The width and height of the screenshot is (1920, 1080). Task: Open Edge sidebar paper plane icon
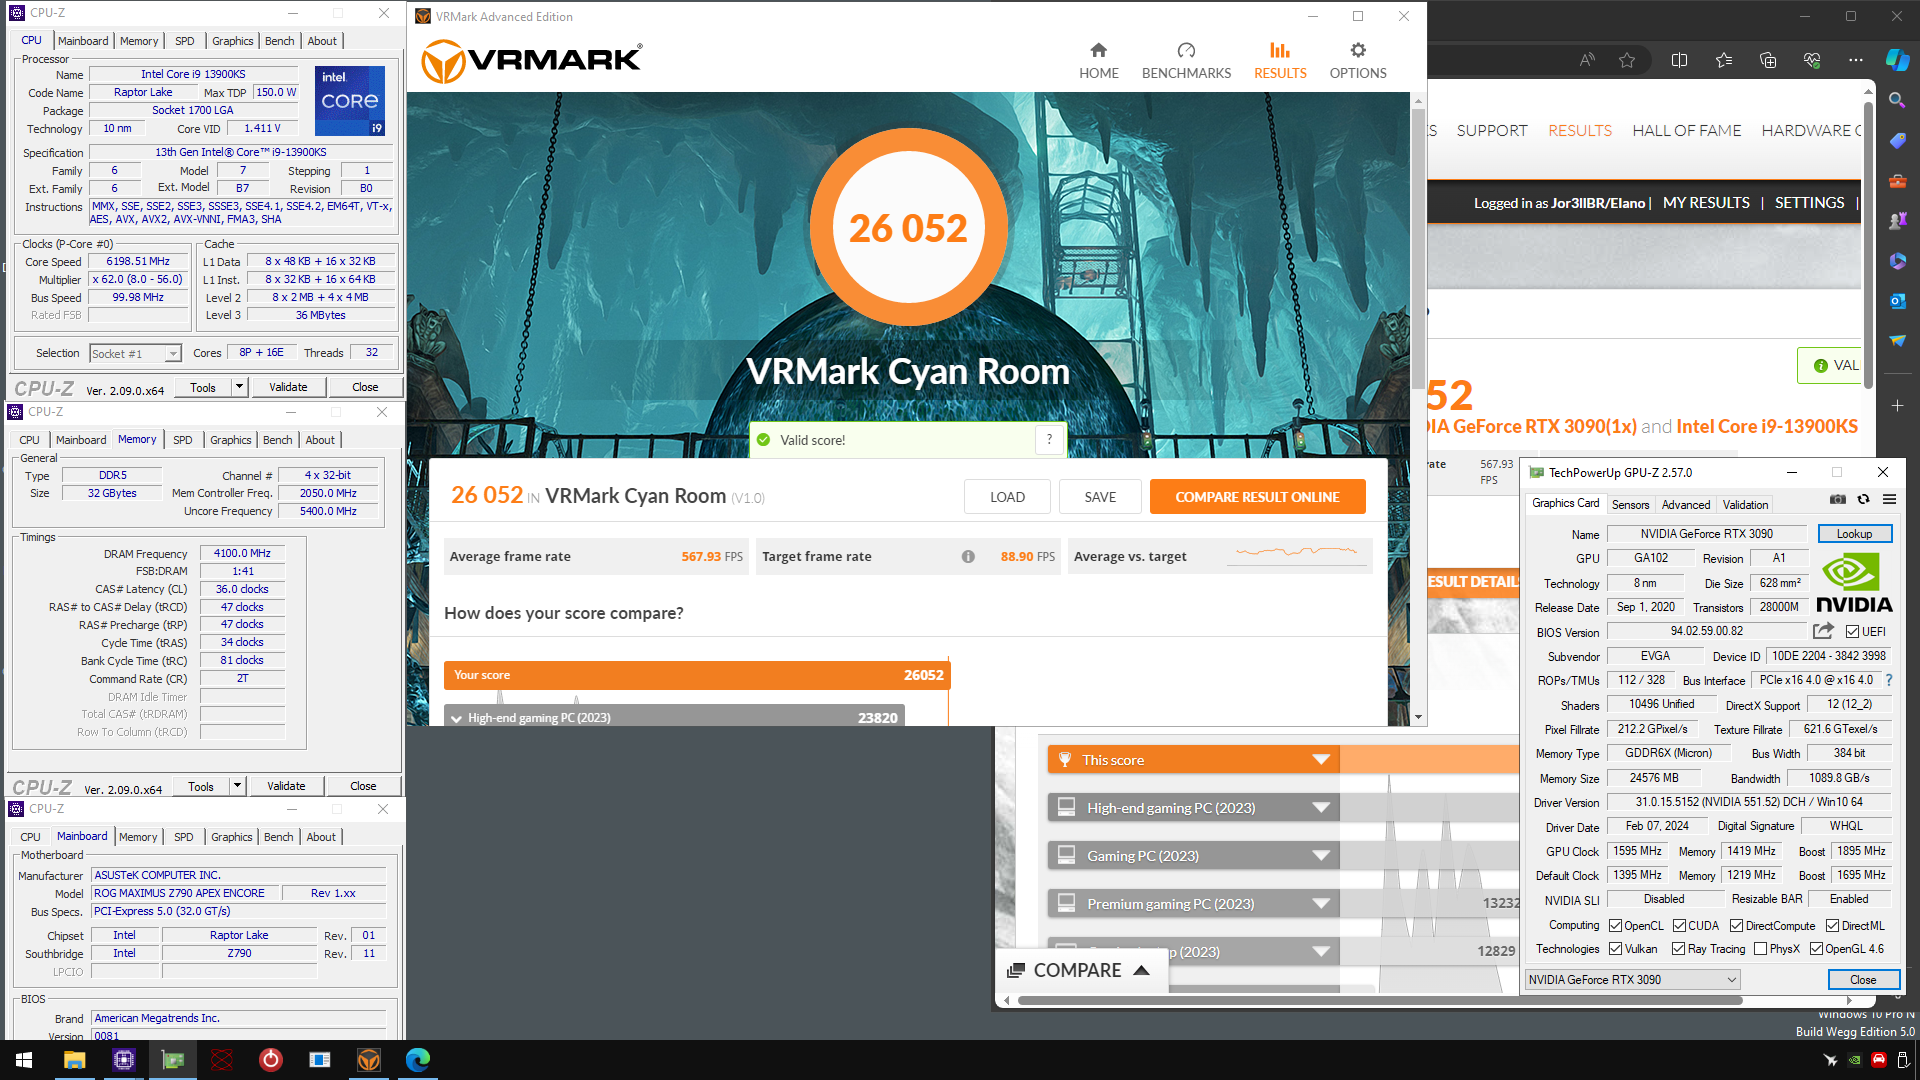[1897, 341]
